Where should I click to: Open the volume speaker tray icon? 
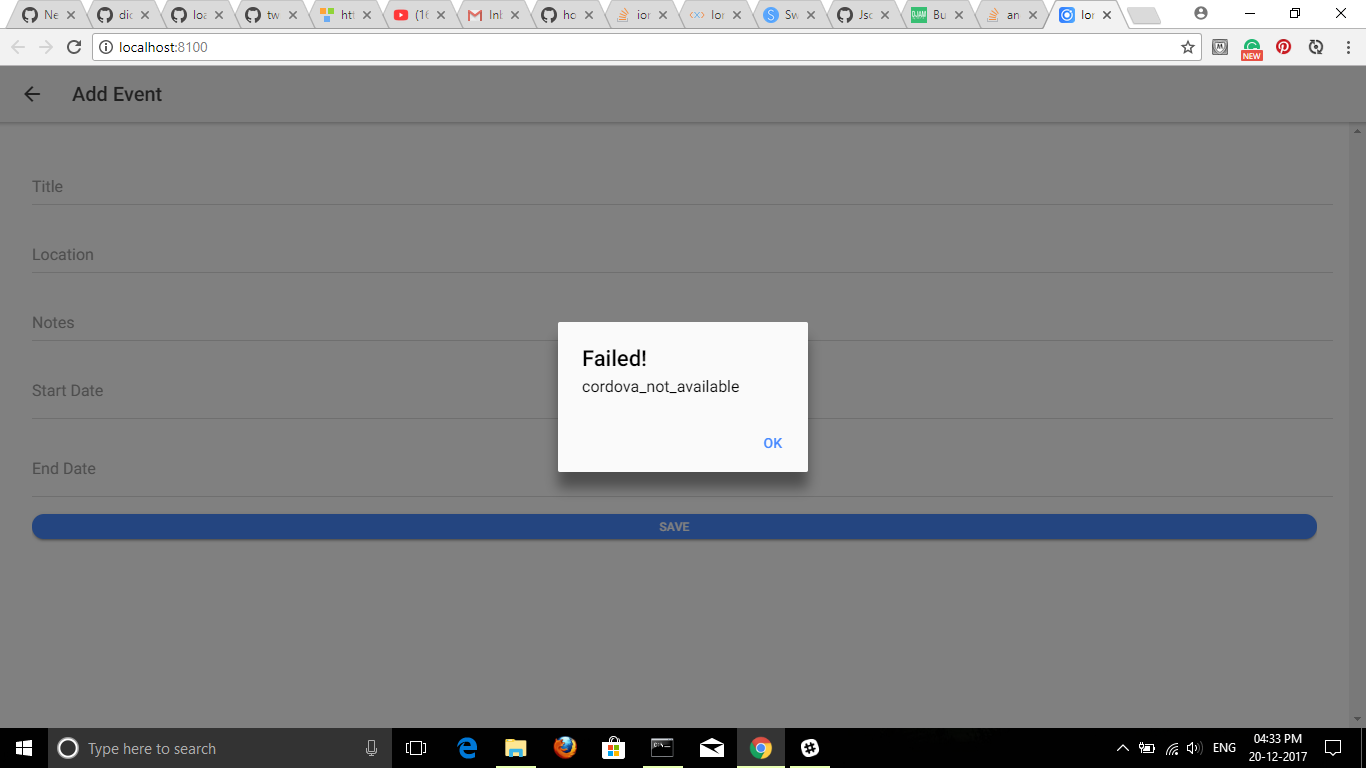tap(1194, 748)
